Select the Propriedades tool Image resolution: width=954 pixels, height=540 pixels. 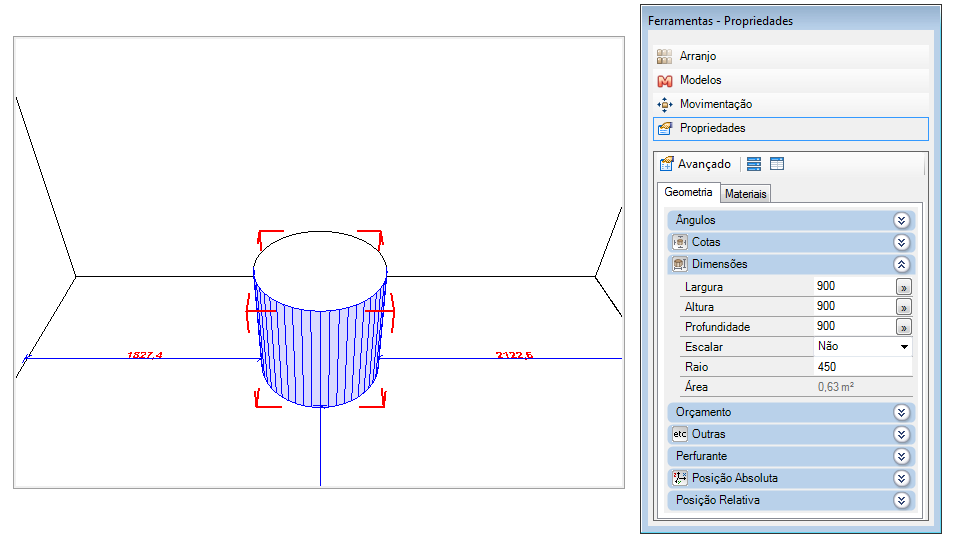tap(791, 128)
